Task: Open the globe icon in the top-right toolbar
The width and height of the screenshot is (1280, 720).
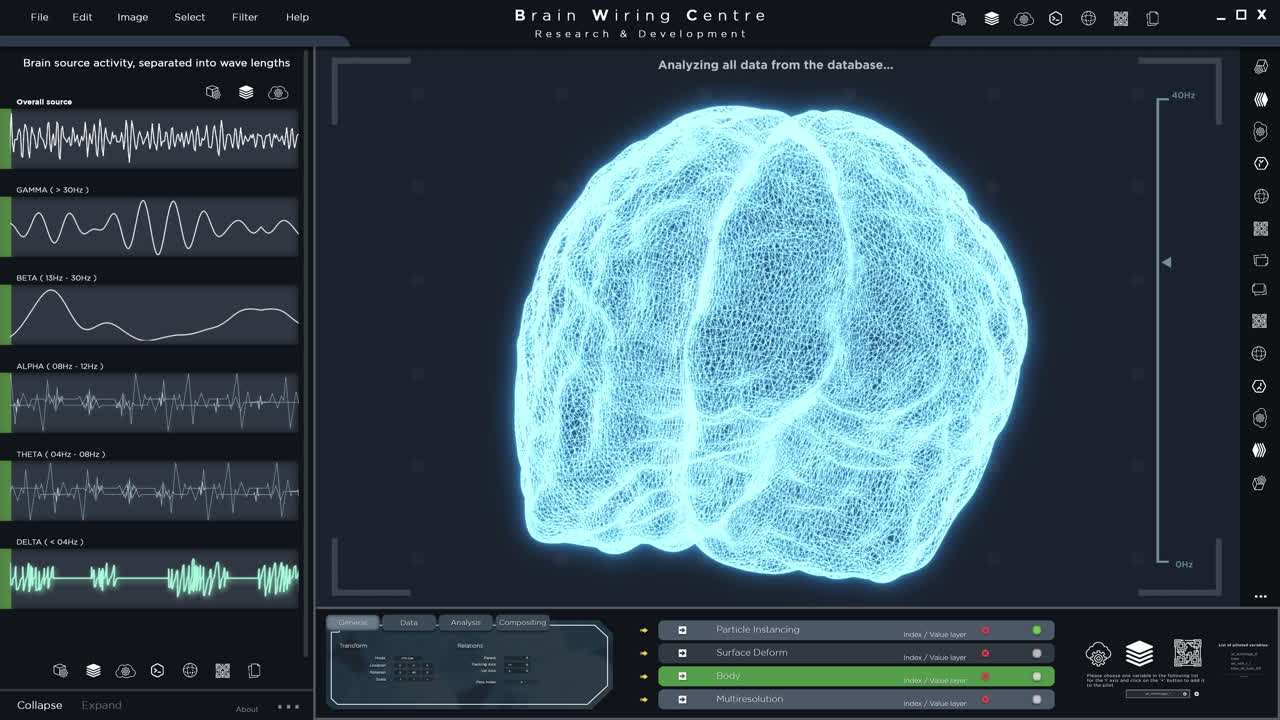Action: coord(1088,17)
